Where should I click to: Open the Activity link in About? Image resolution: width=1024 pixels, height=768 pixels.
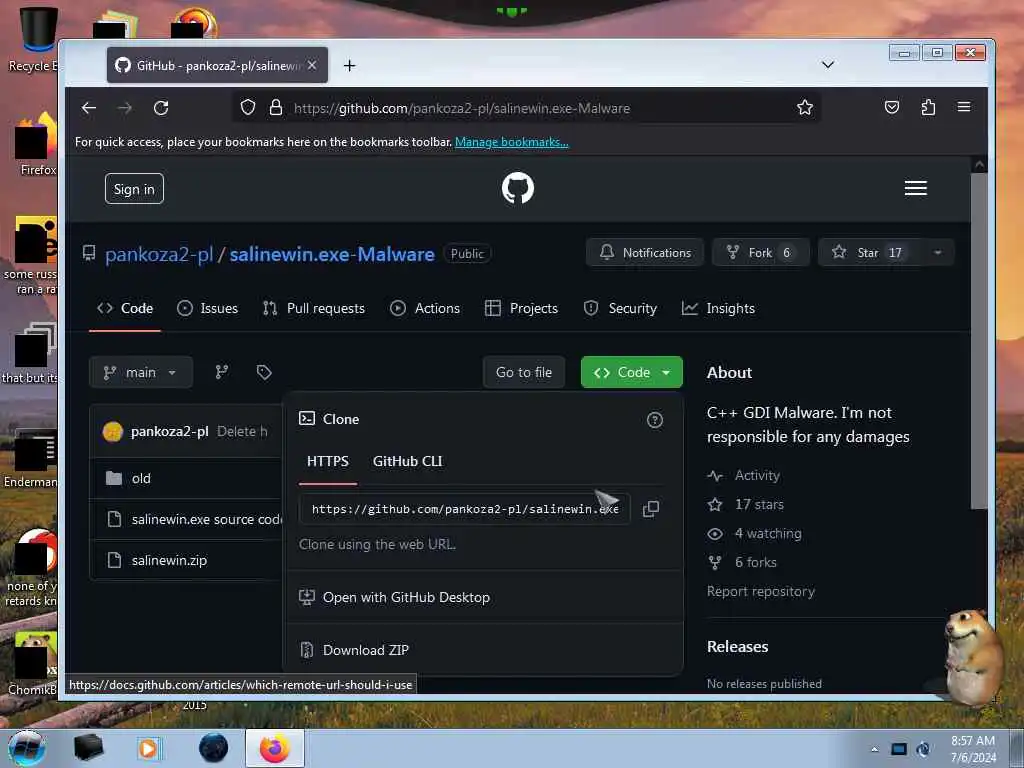click(x=744, y=475)
